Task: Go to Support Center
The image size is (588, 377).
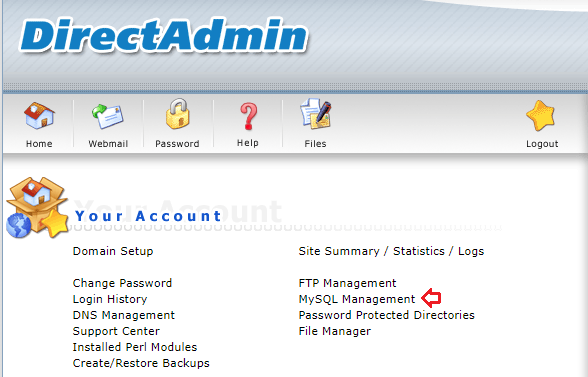Action: 116,331
